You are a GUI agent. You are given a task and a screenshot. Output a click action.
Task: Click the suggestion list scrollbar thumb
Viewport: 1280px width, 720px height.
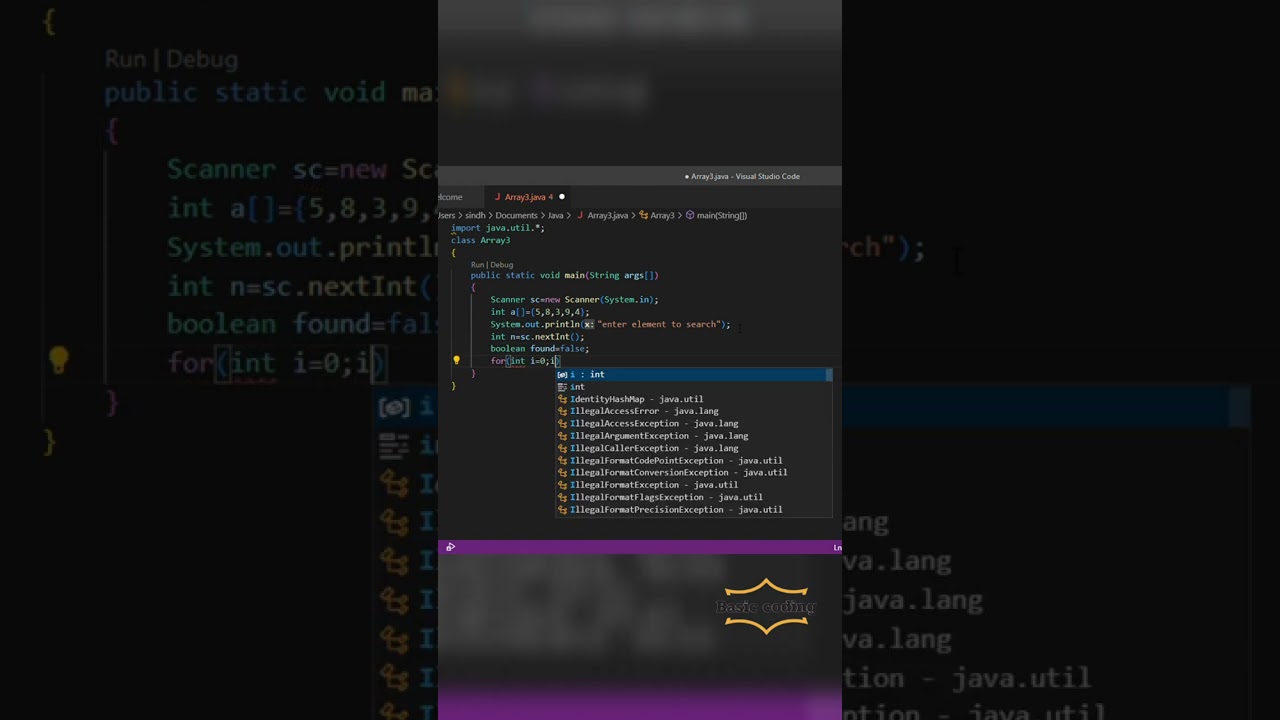tap(828, 374)
